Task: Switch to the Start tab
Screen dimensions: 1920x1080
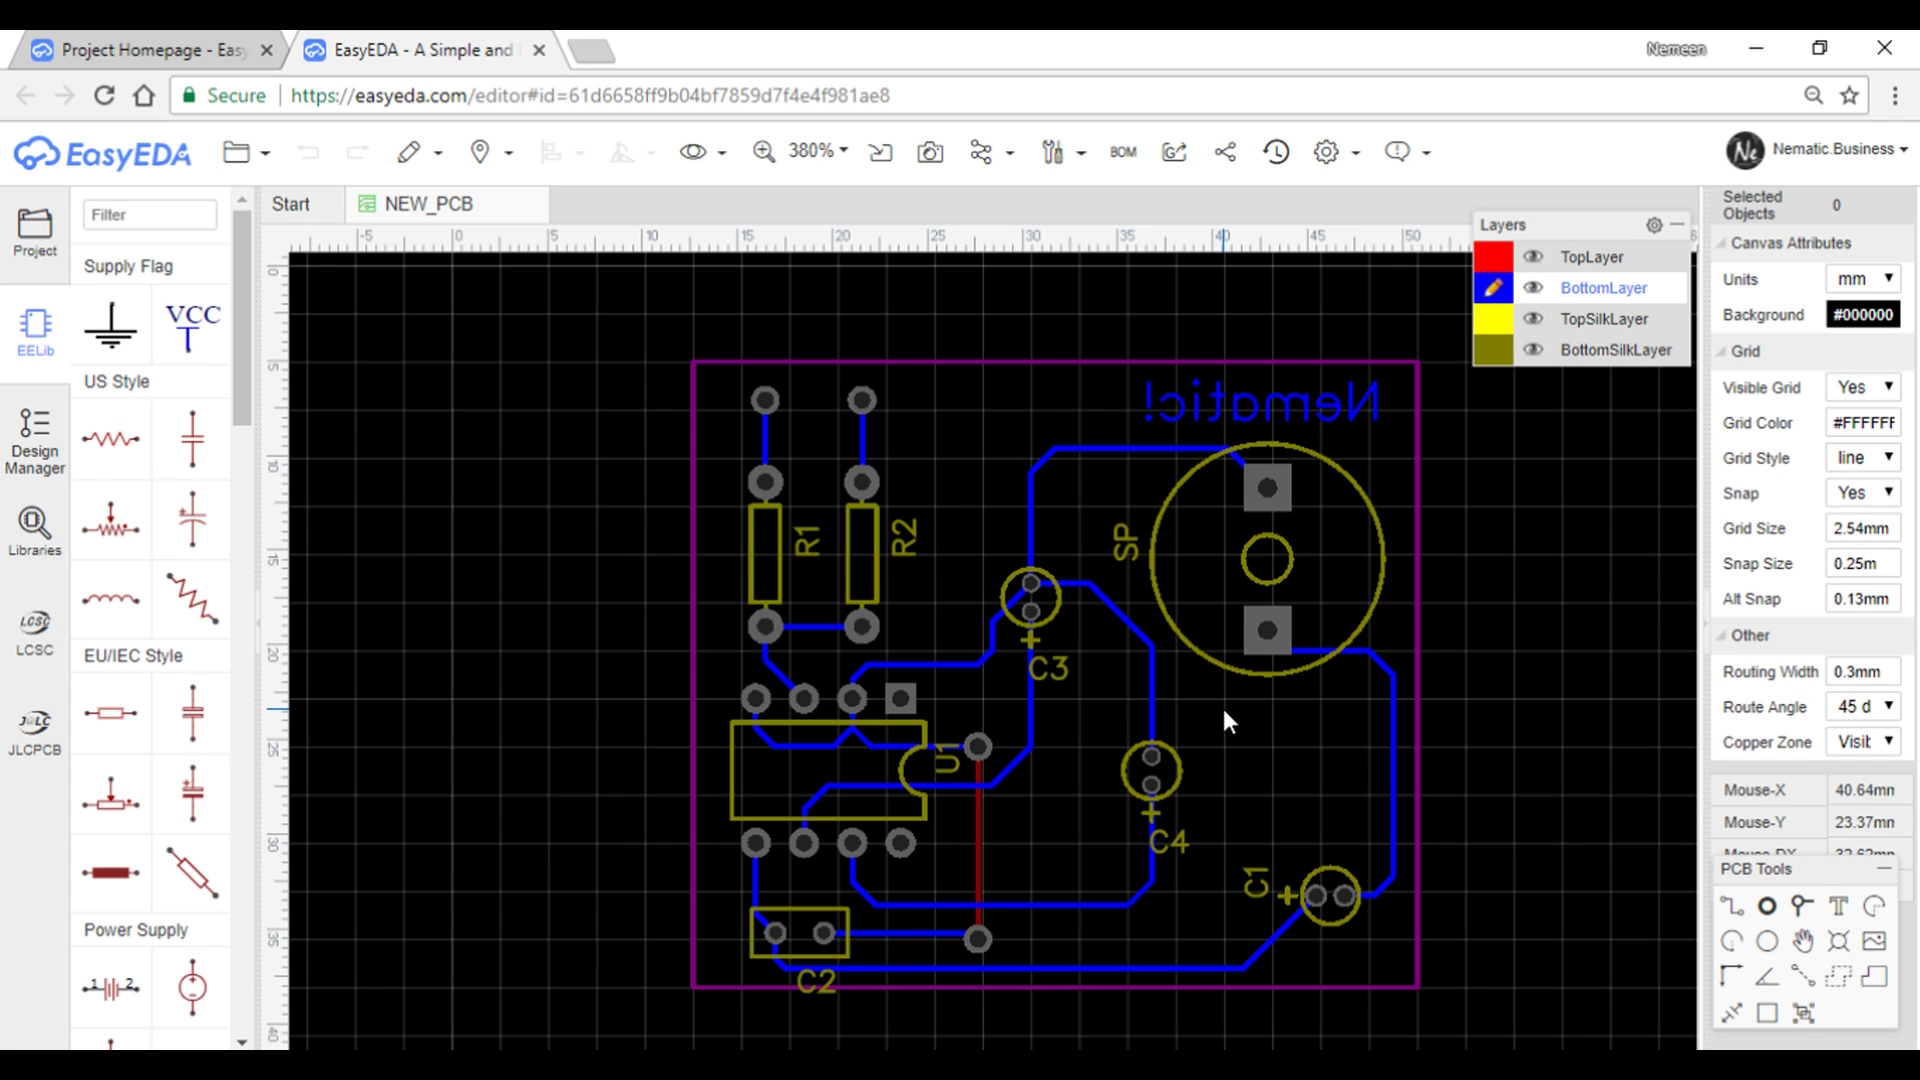Action: (291, 204)
